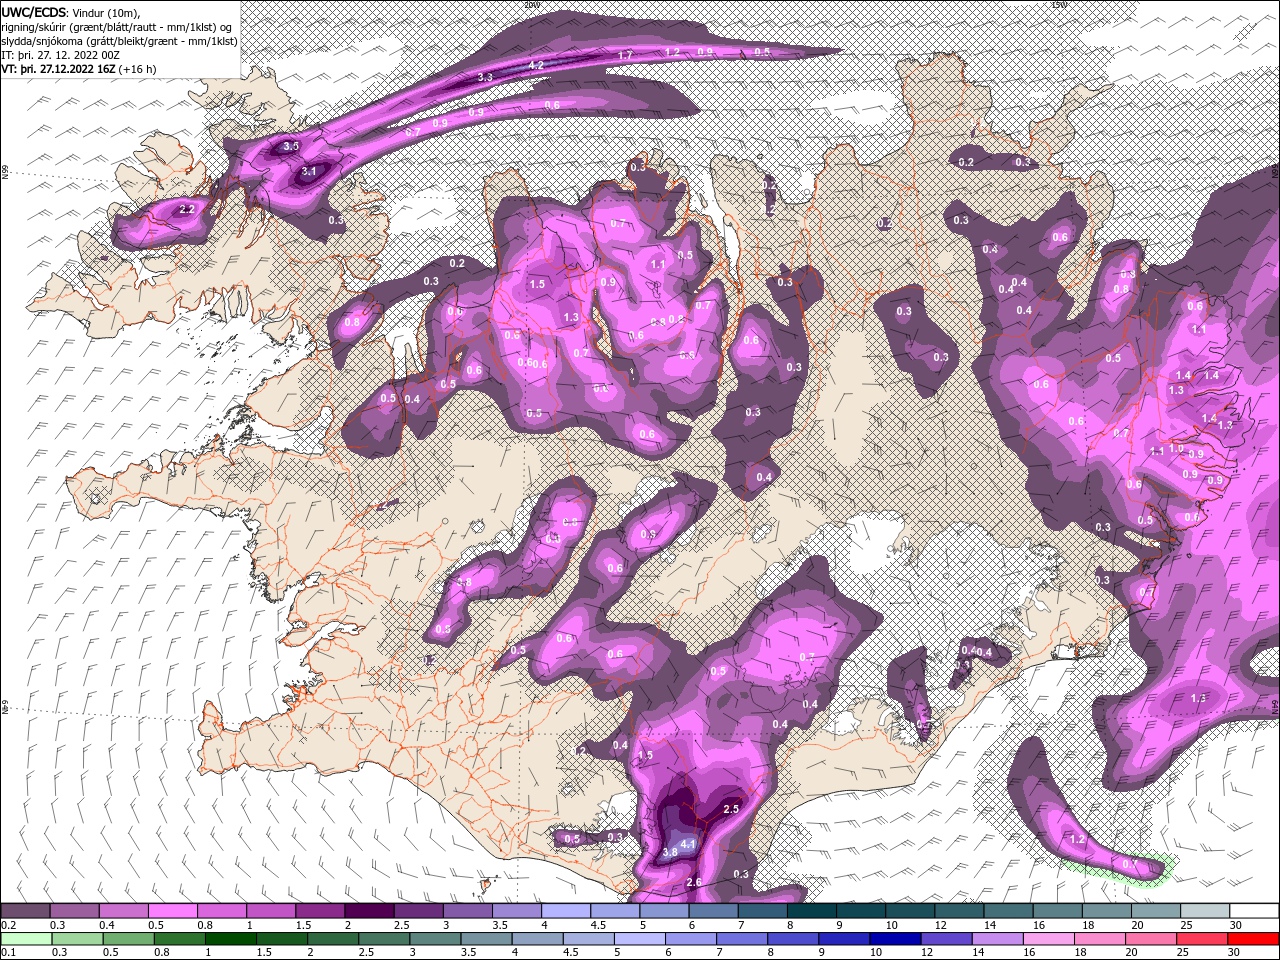The width and height of the screenshot is (1280, 960).
Task: Click the 4.5 label under the upper legend
Action: [598, 925]
